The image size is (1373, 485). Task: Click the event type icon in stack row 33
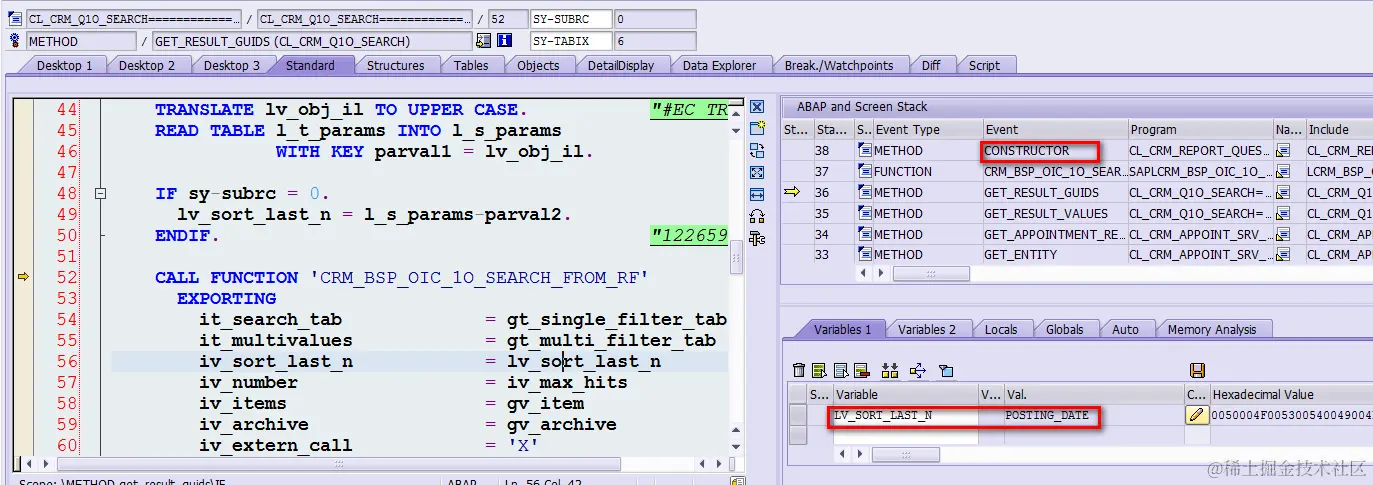pyautogui.click(x=865, y=255)
